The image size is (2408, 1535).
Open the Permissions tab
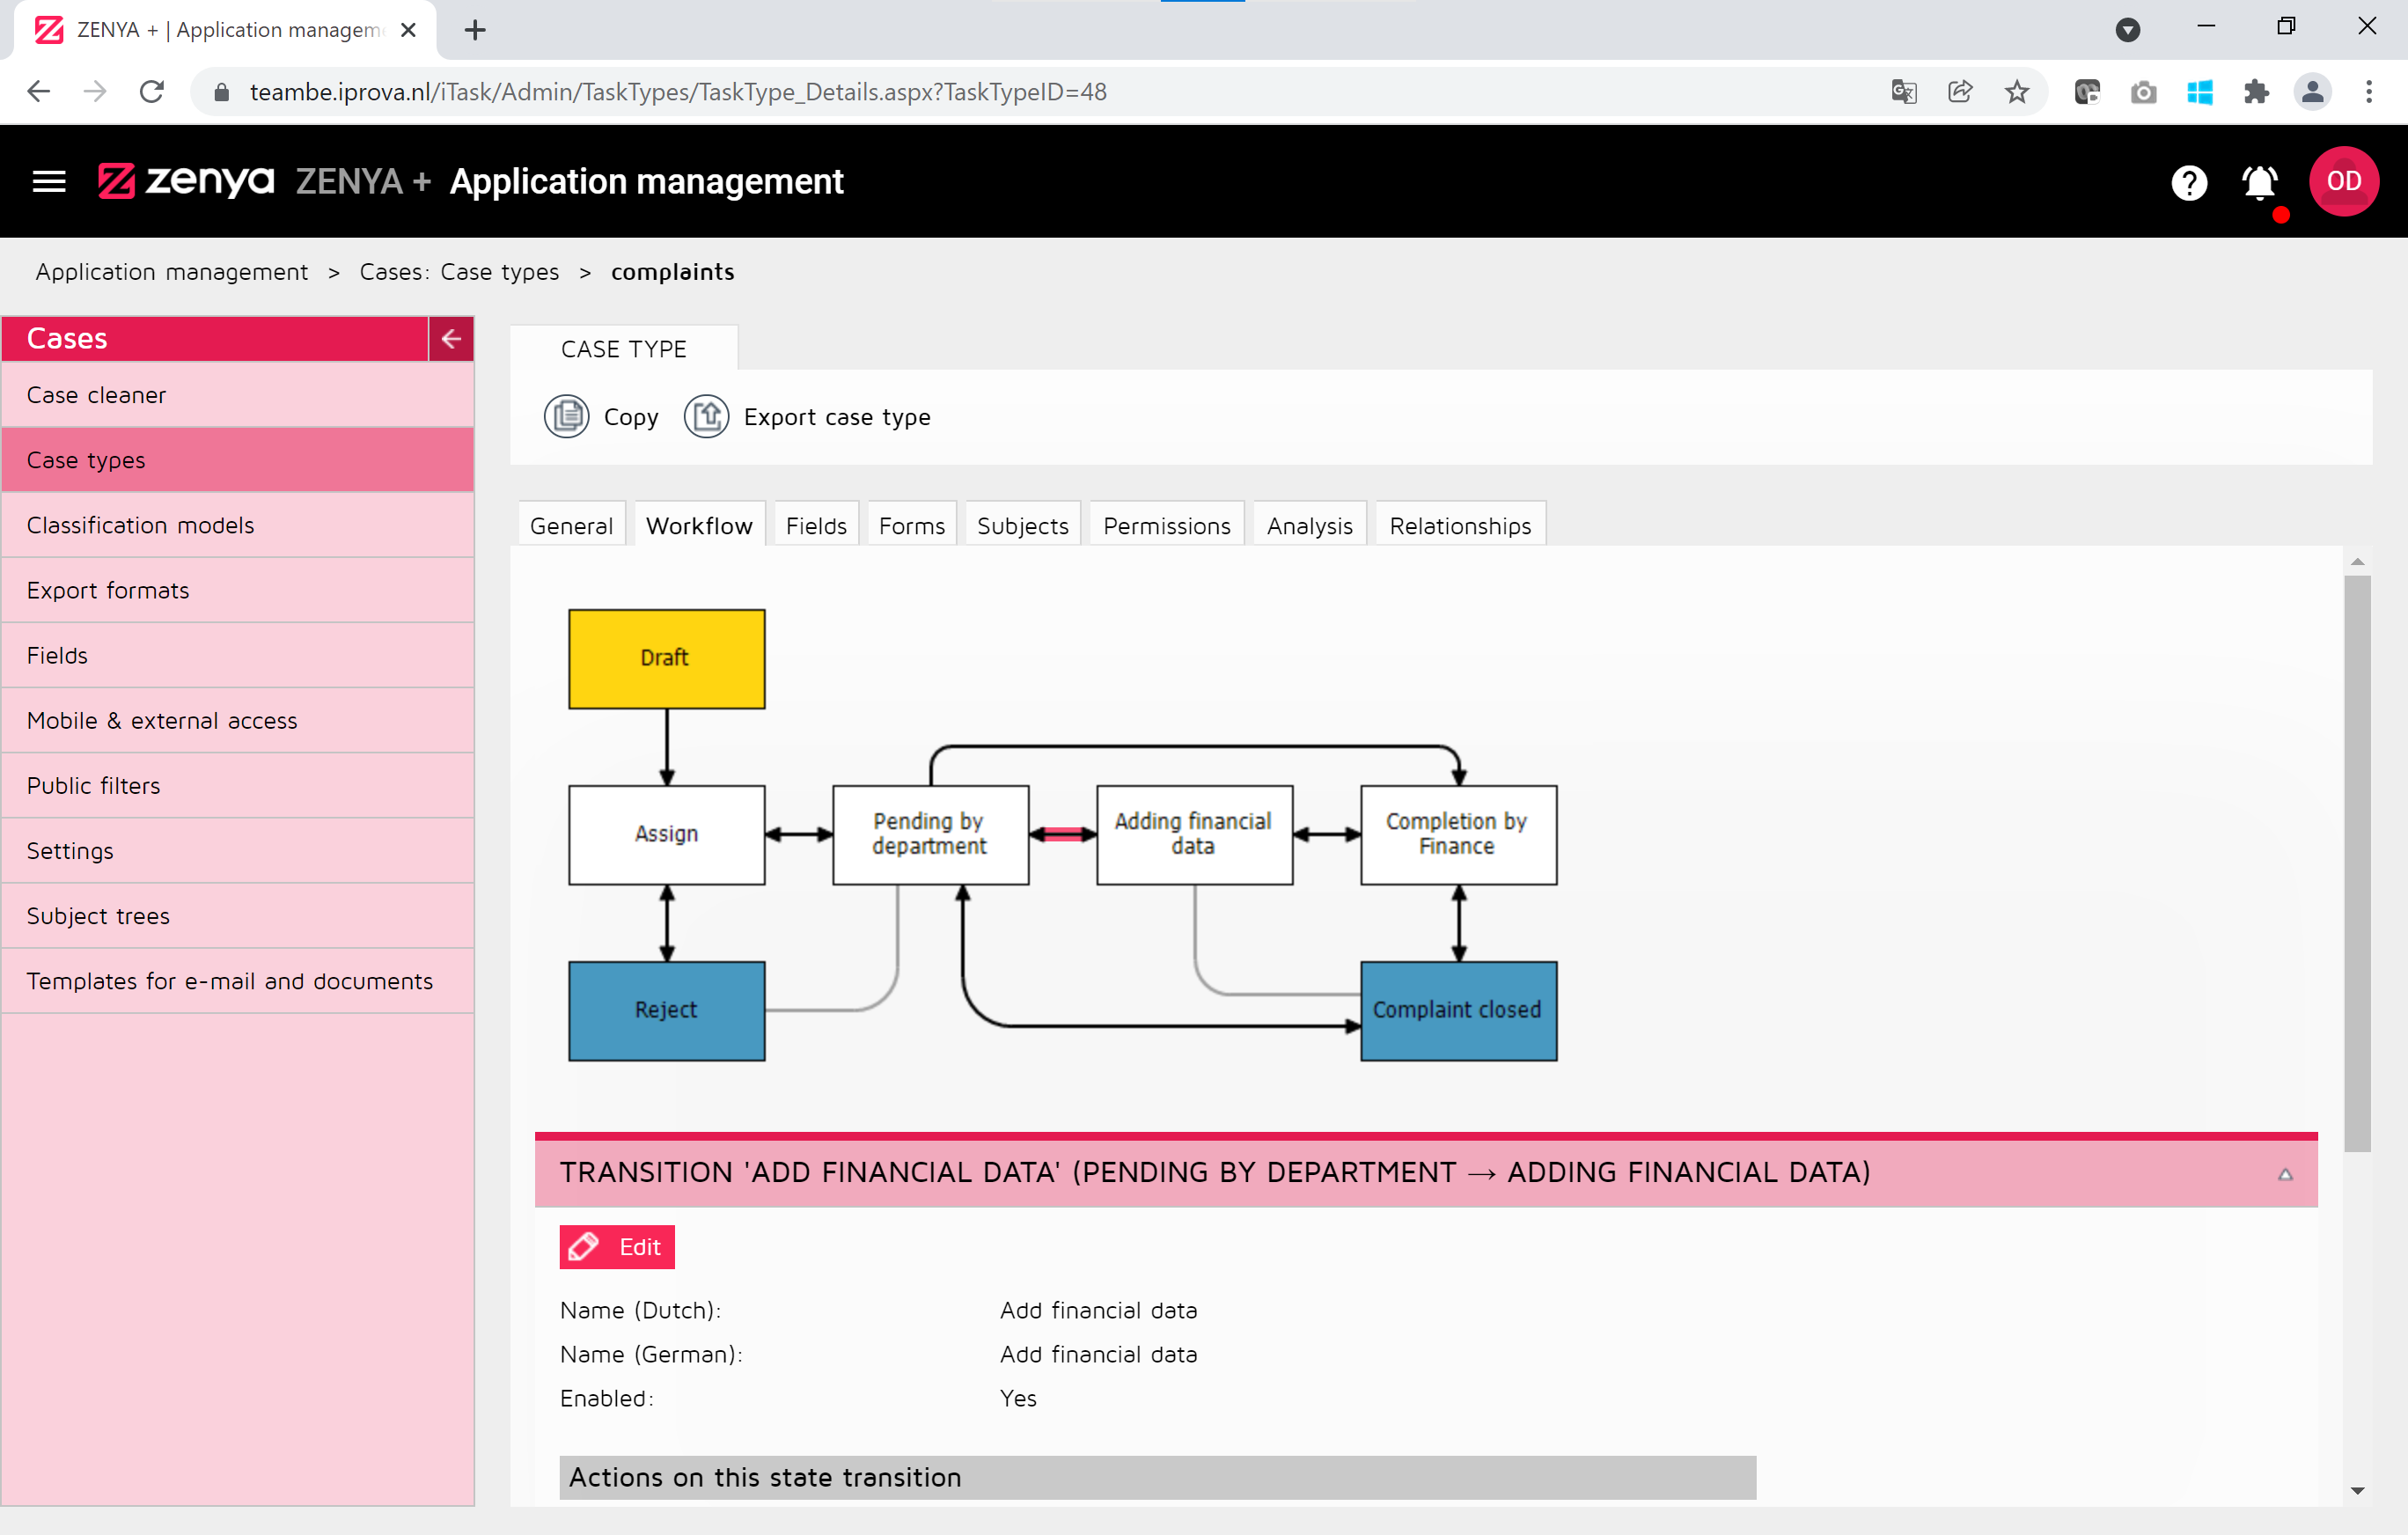(x=1166, y=525)
